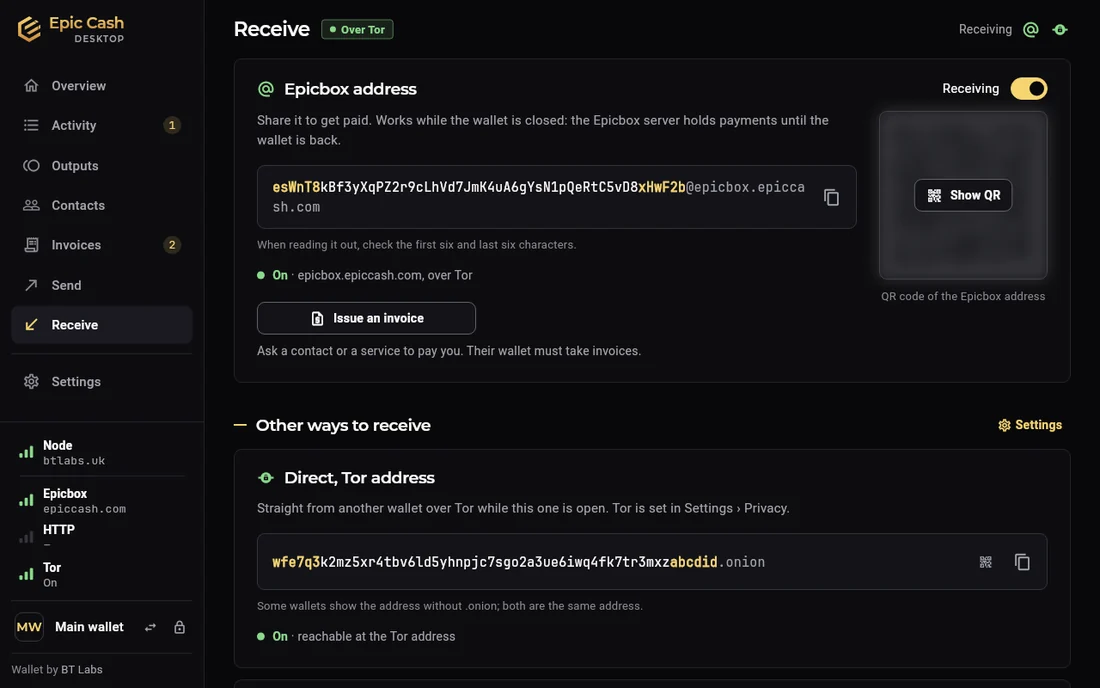Issue an invoice

click(366, 318)
